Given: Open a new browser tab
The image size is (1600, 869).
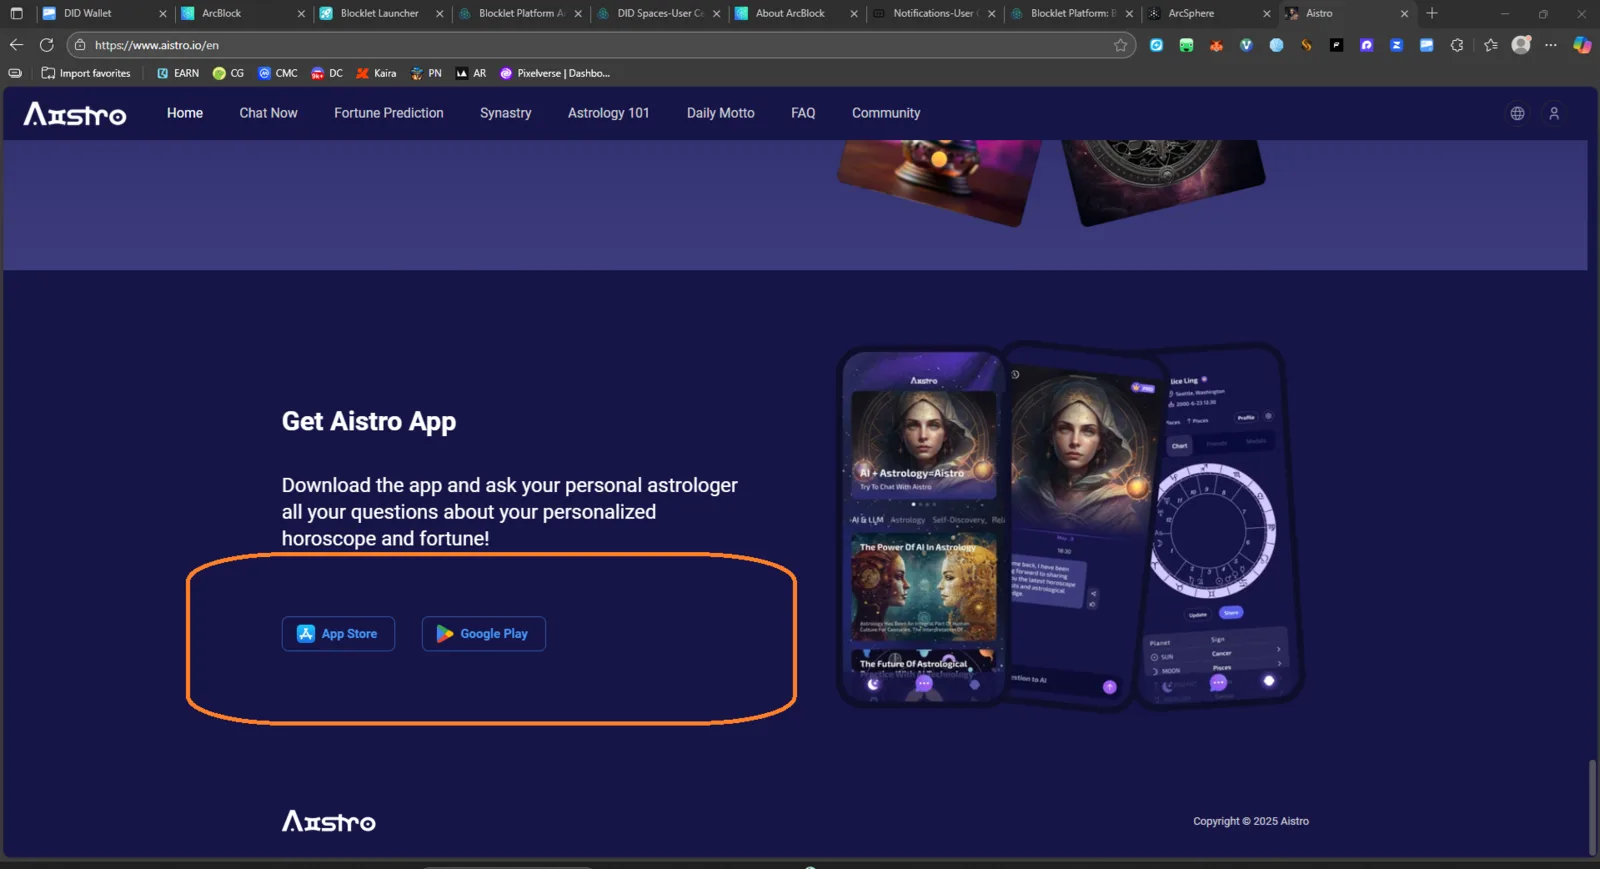Looking at the screenshot, I should tap(1432, 13).
